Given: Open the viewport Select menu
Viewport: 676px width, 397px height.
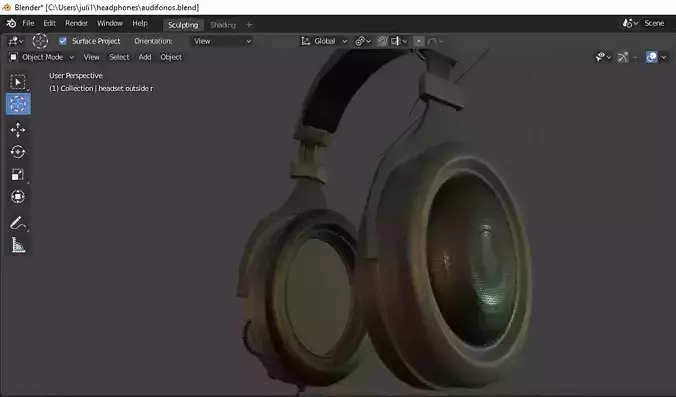Looking at the screenshot, I should (x=119, y=57).
